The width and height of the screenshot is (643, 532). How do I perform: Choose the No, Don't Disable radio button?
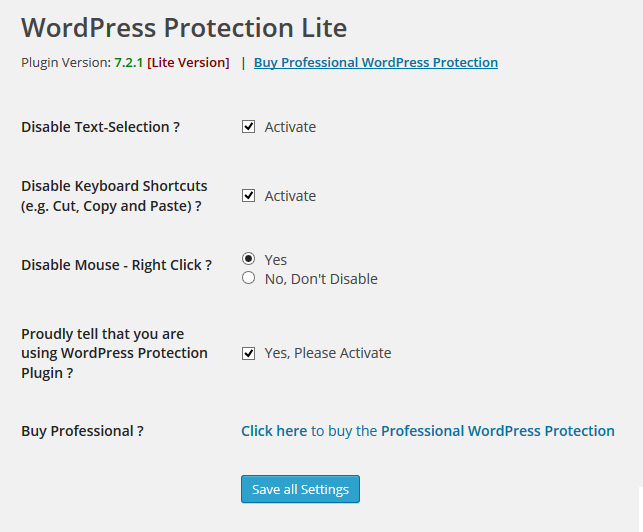[x=248, y=278]
